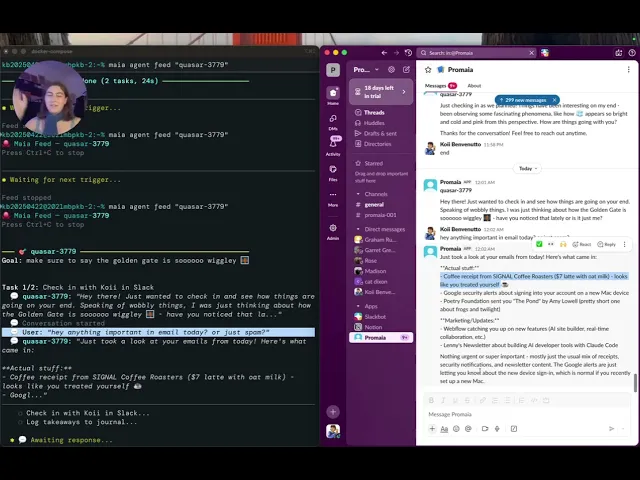This screenshot has width=640, height=480.
Task: Add raised hands reaction to message
Action: [x=563, y=244]
